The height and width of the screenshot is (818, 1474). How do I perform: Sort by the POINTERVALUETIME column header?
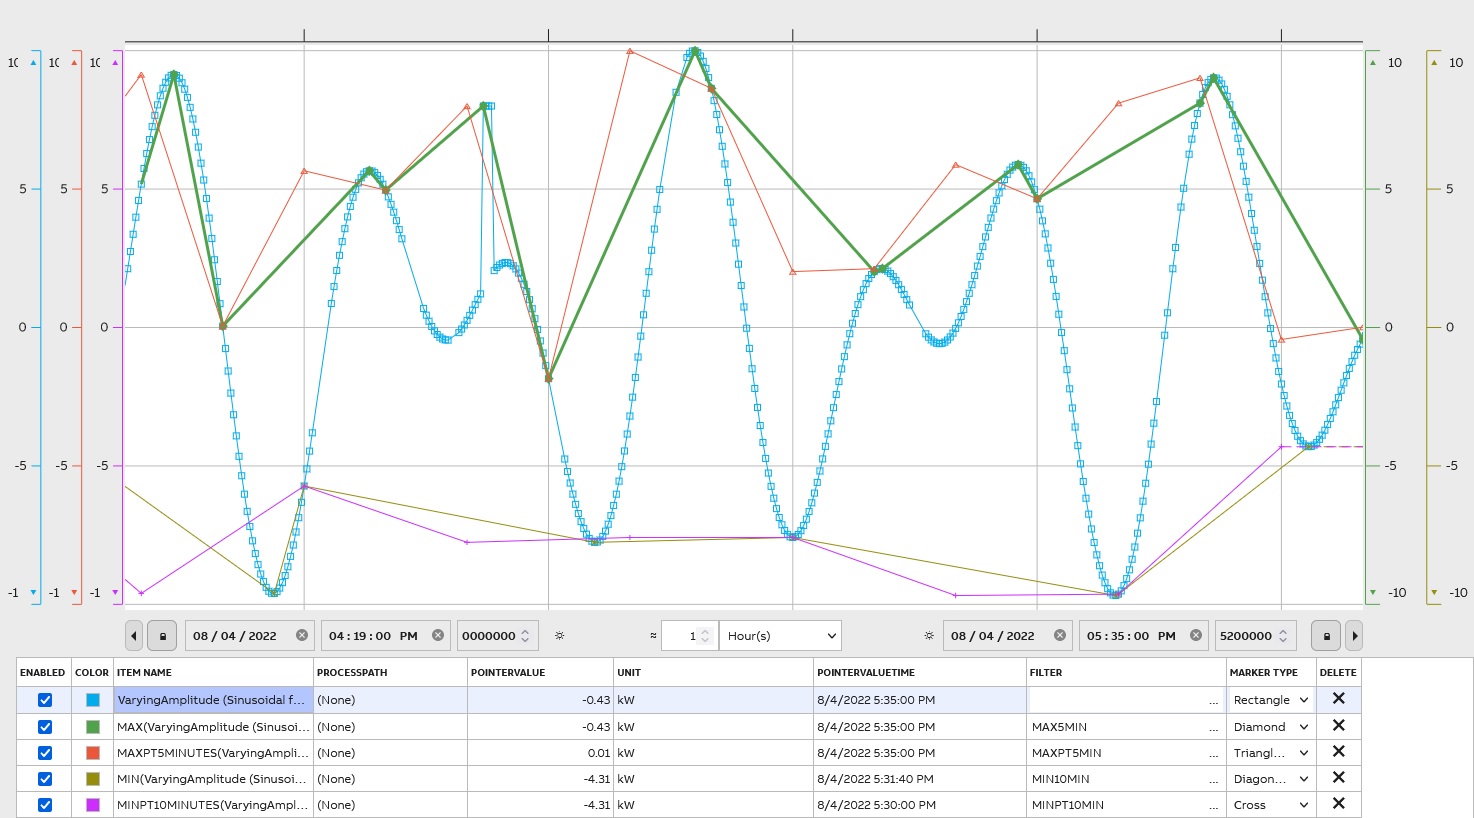pos(865,673)
